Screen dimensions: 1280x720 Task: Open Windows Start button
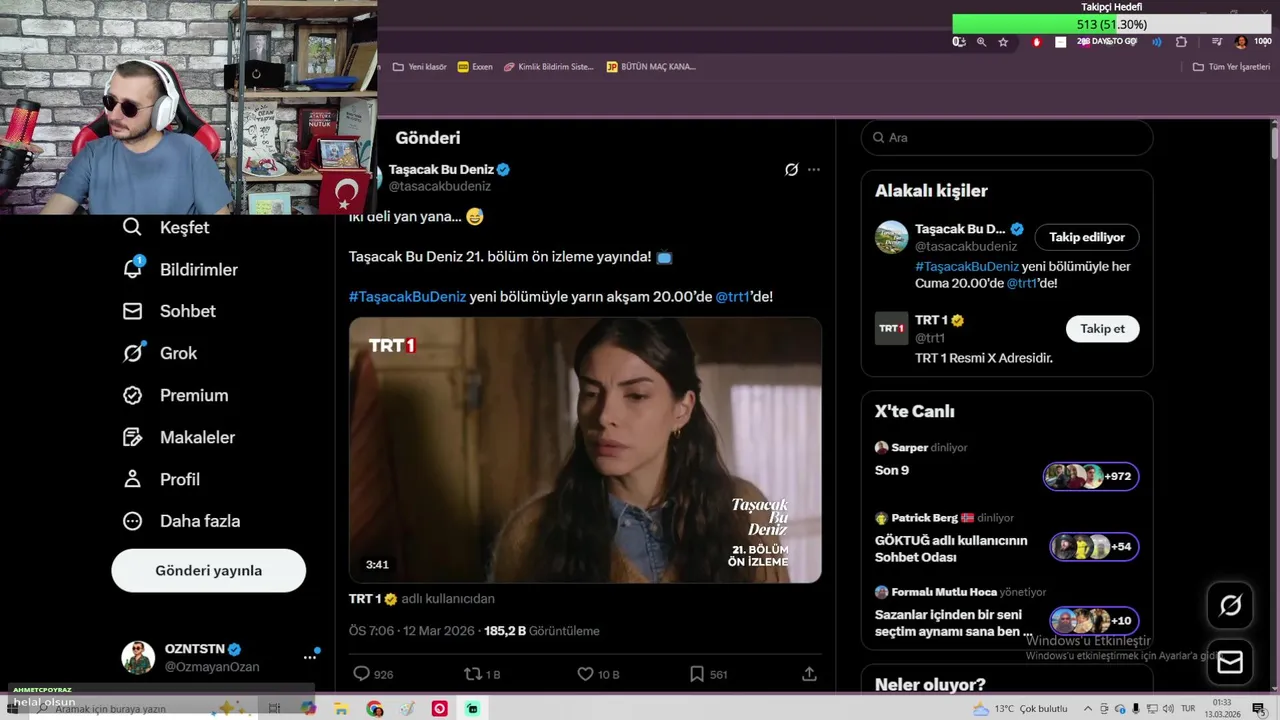tap(12, 709)
